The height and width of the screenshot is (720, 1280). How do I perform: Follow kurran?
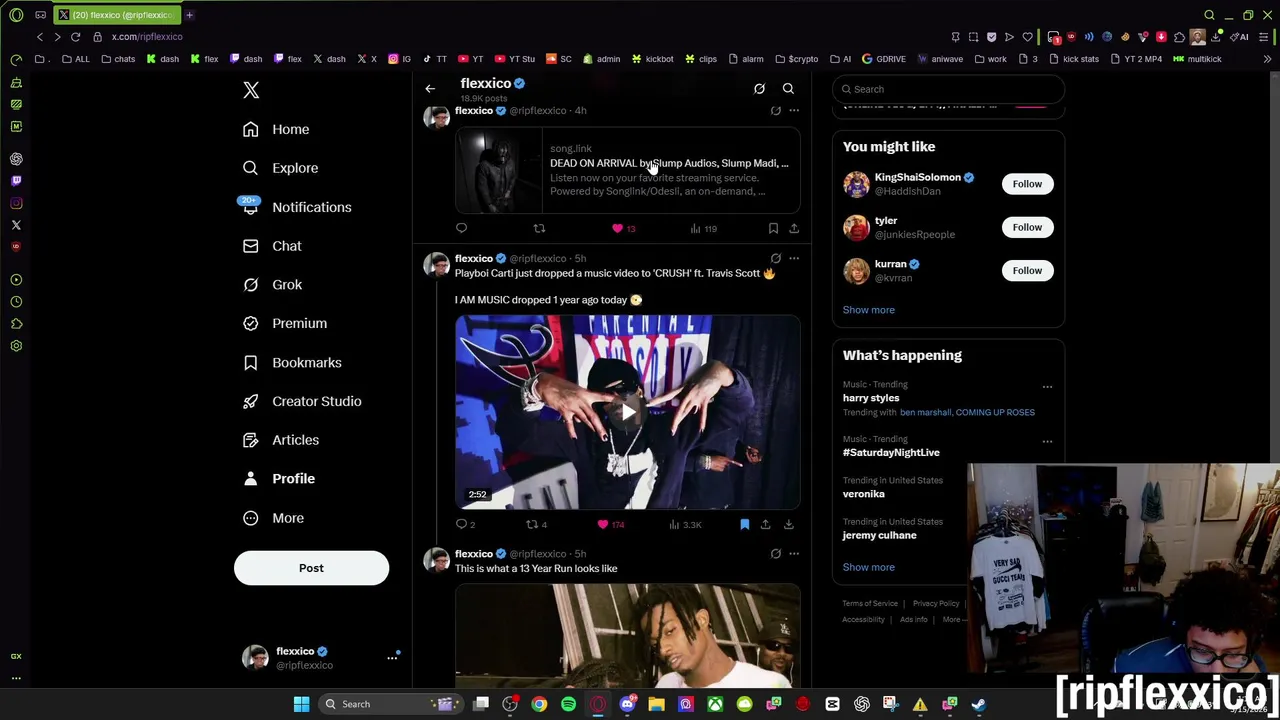point(1027,270)
